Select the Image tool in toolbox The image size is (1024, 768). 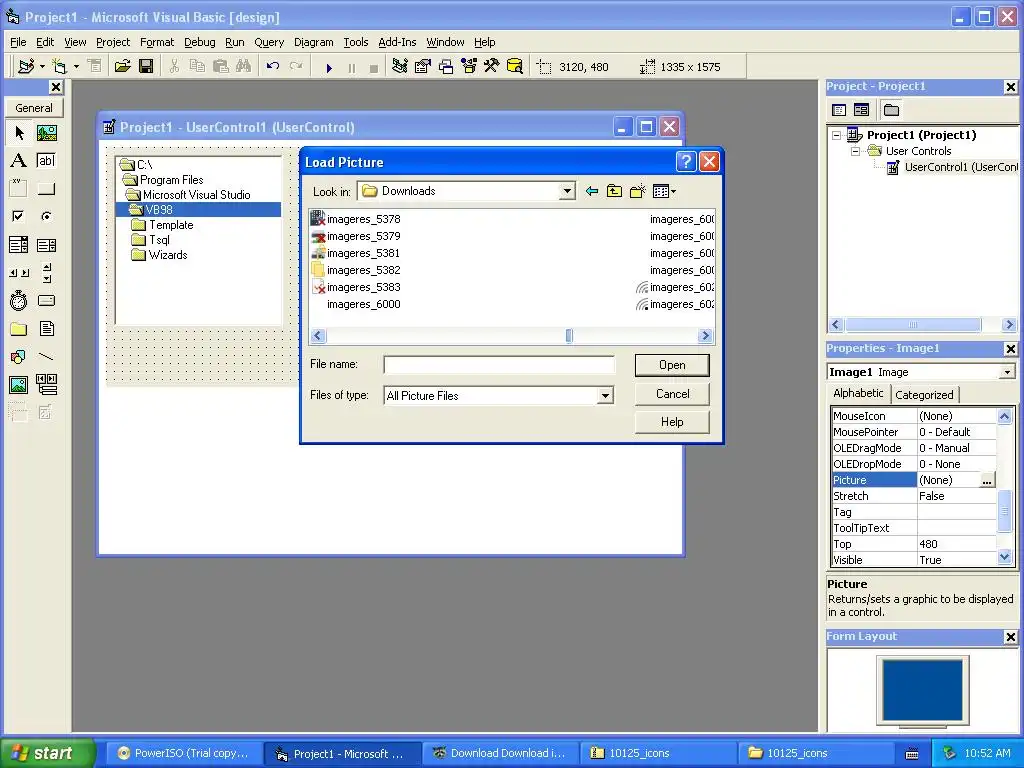(x=18, y=385)
